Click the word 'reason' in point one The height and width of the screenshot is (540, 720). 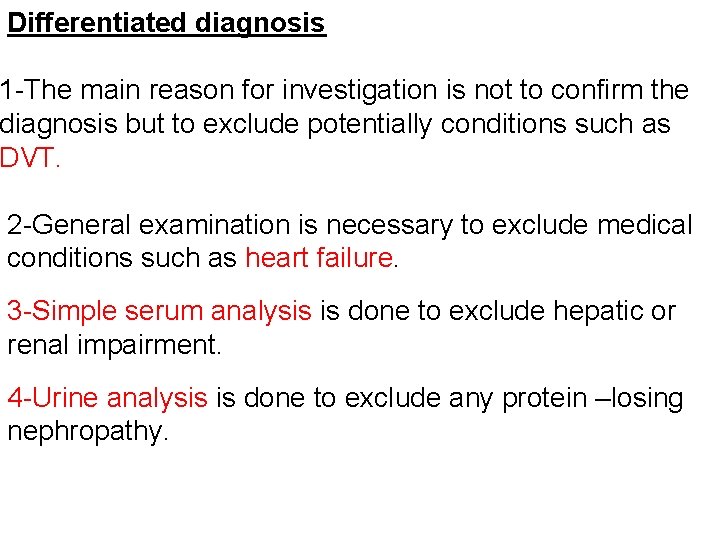191,90
